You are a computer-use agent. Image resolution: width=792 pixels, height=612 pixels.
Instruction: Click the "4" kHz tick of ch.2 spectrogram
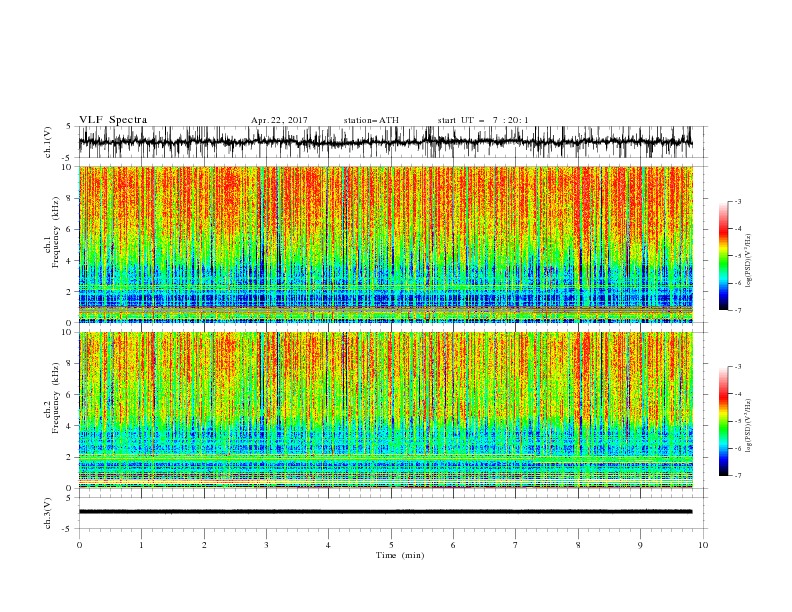tap(70, 426)
